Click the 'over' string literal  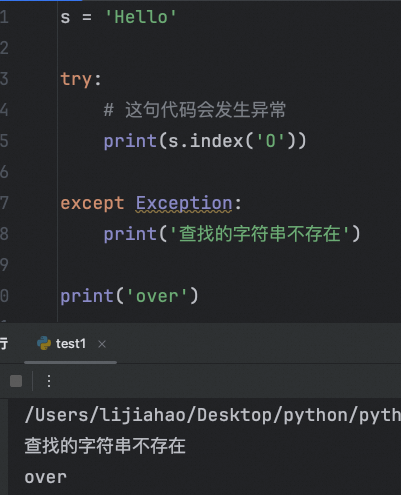[157, 296]
